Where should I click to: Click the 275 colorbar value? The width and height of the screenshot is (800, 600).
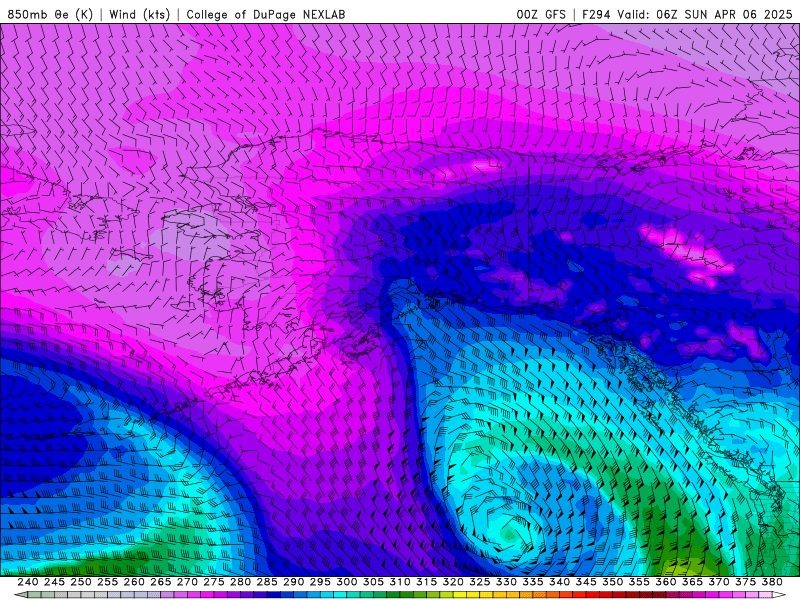point(213,582)
